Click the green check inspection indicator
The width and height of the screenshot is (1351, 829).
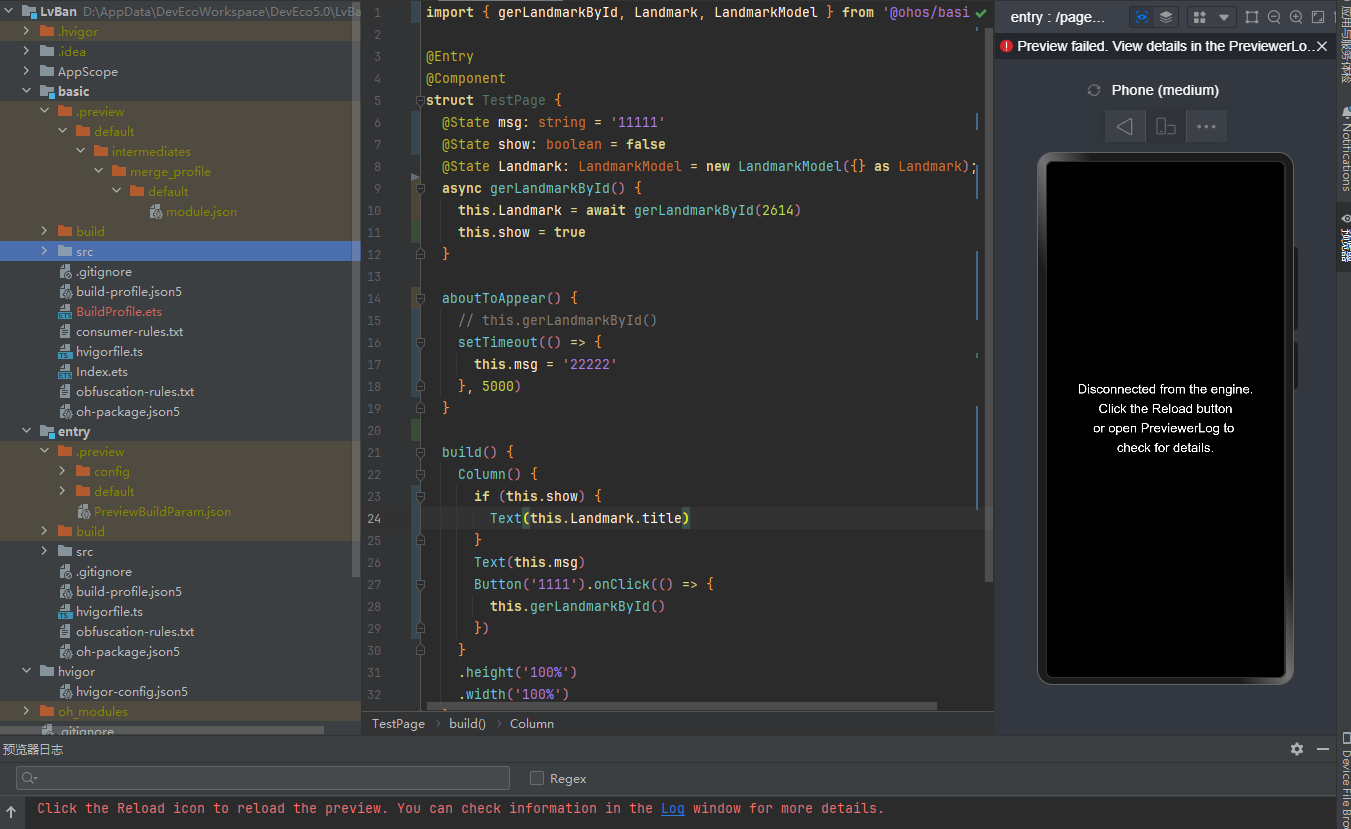(x=981, y=13)
